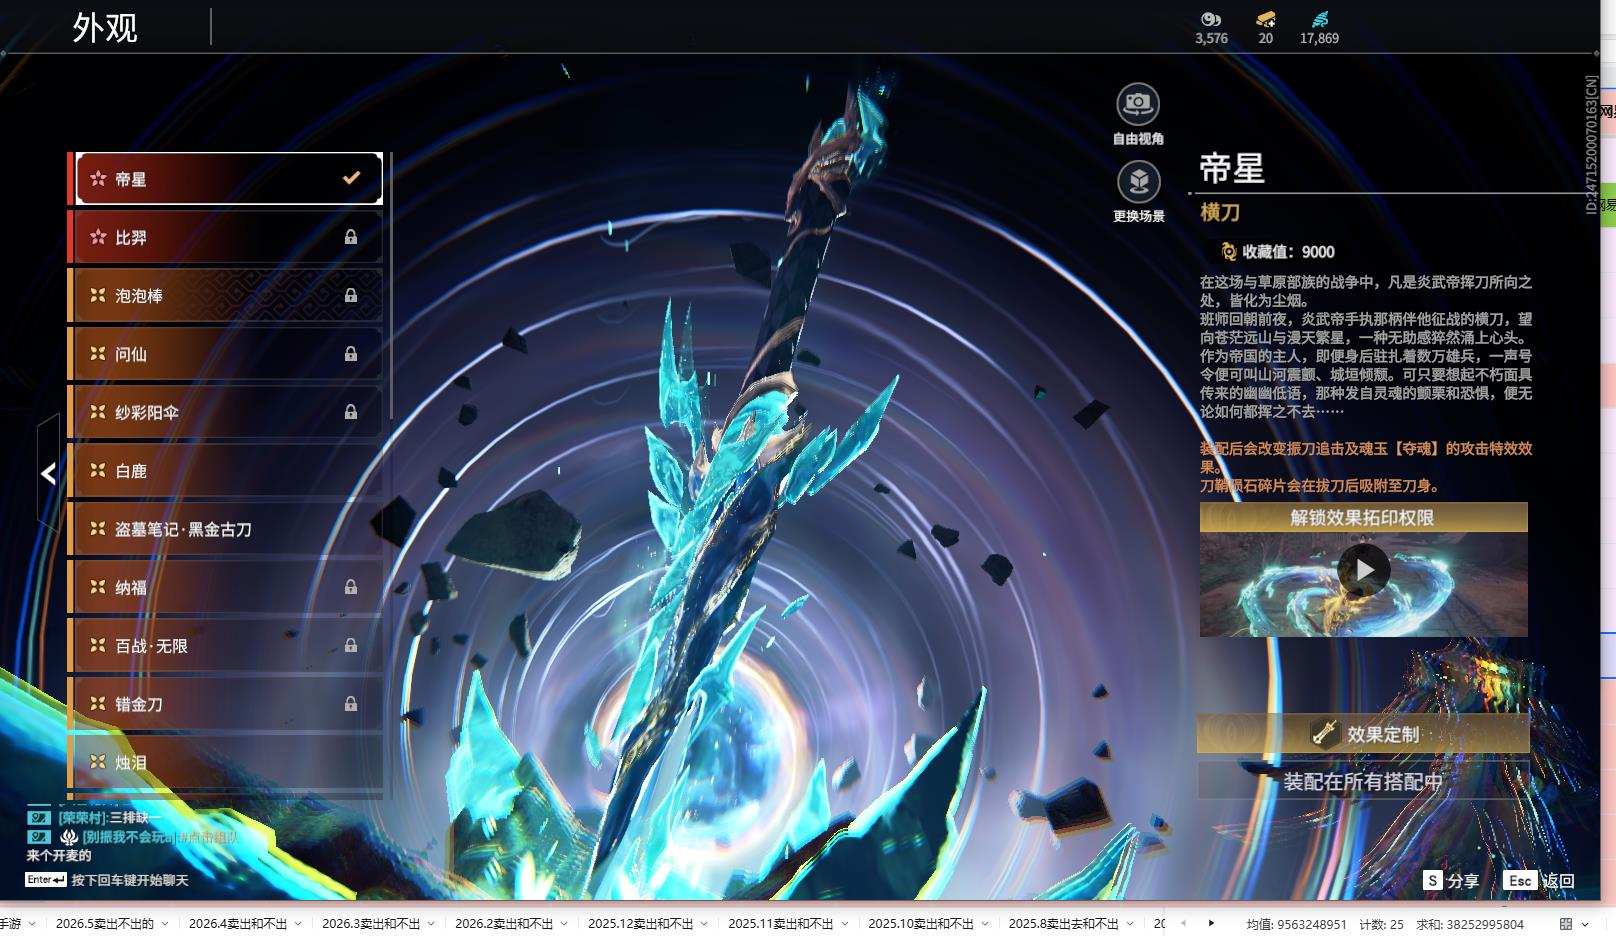Screen dimensions: 1616x939
Task: Click the 解锁效果拓印权限 banner
Action: point(1363,517)
